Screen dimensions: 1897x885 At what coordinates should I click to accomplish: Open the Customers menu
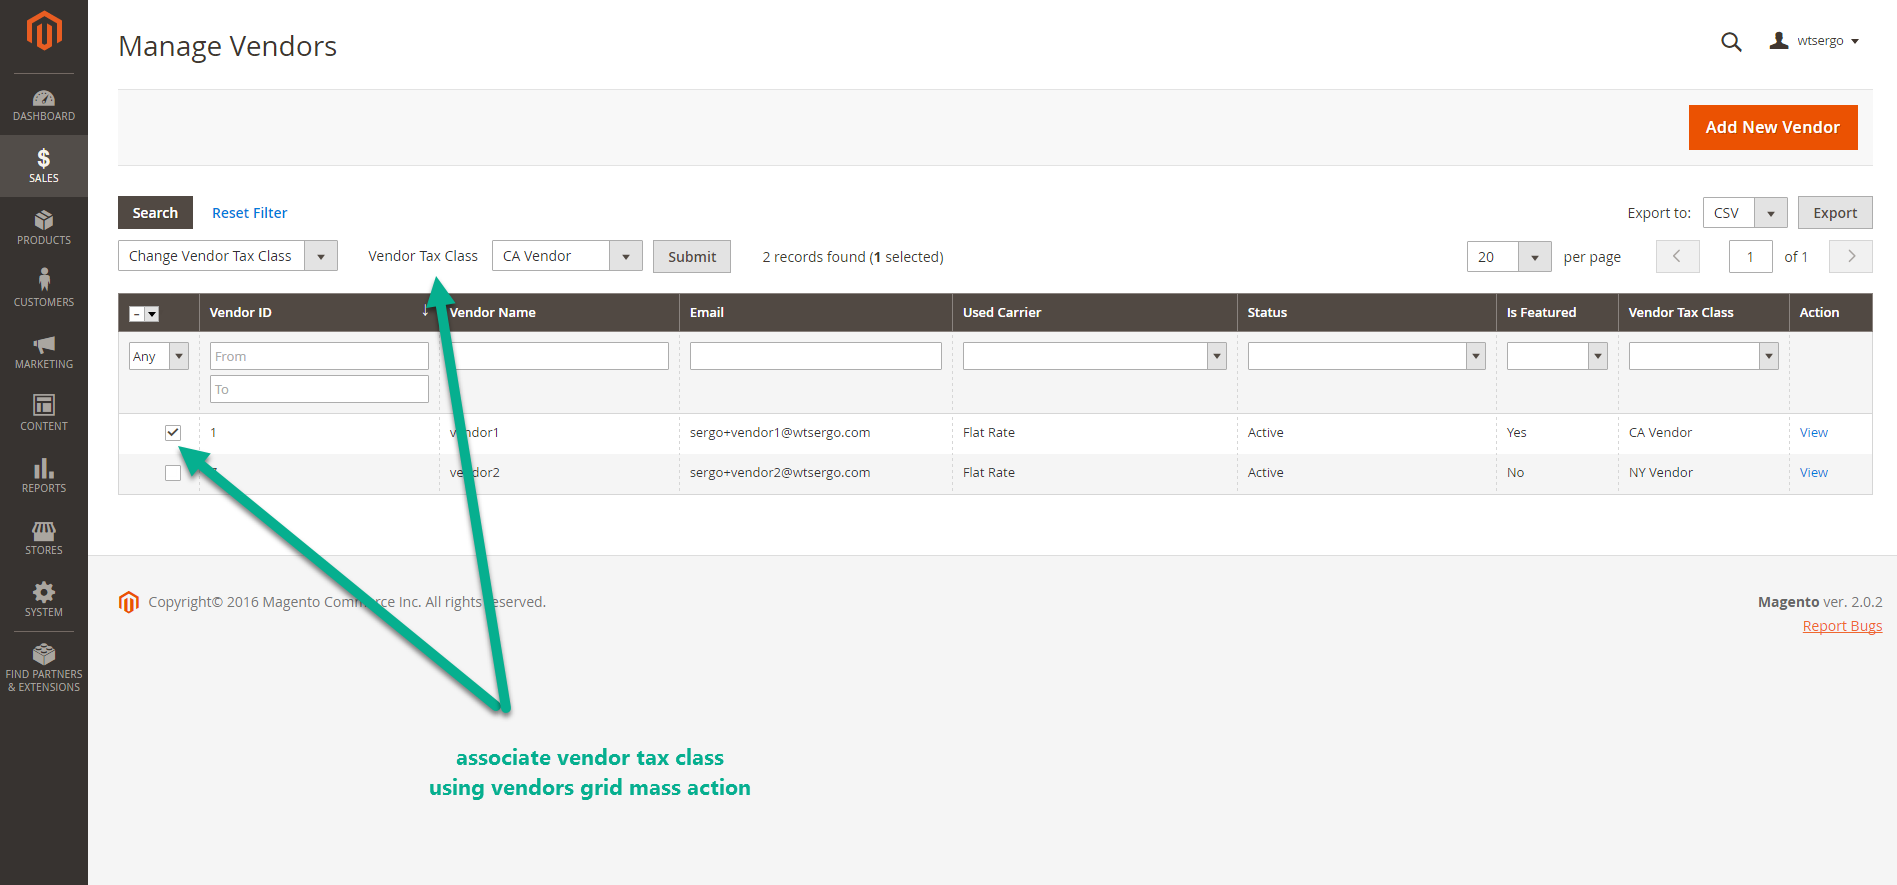[44, 290]
